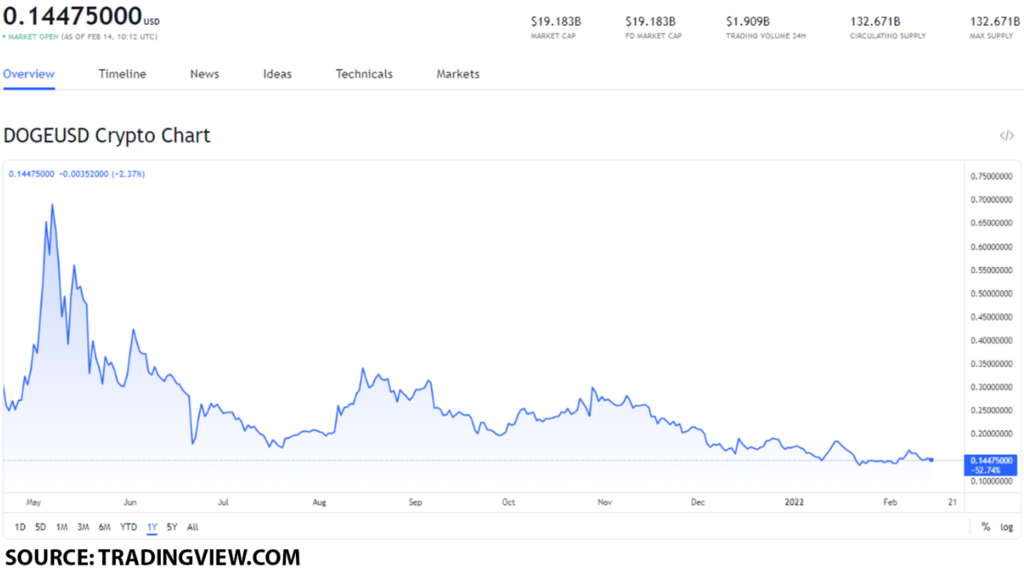
Task: Click the Feb label on time axis
Action: pyautogui.click(x=890, y=502)
